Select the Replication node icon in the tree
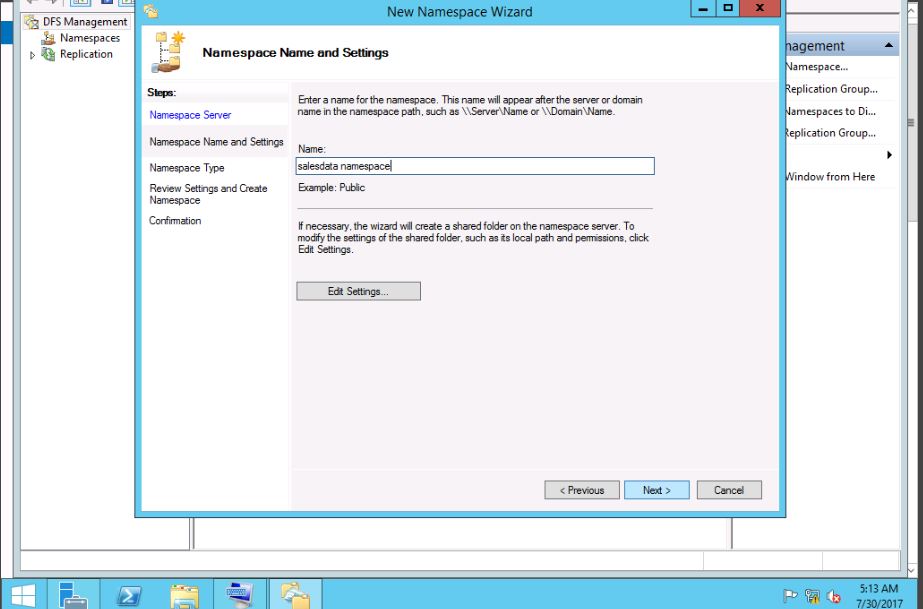923x609 pixels. pos(48,54)
